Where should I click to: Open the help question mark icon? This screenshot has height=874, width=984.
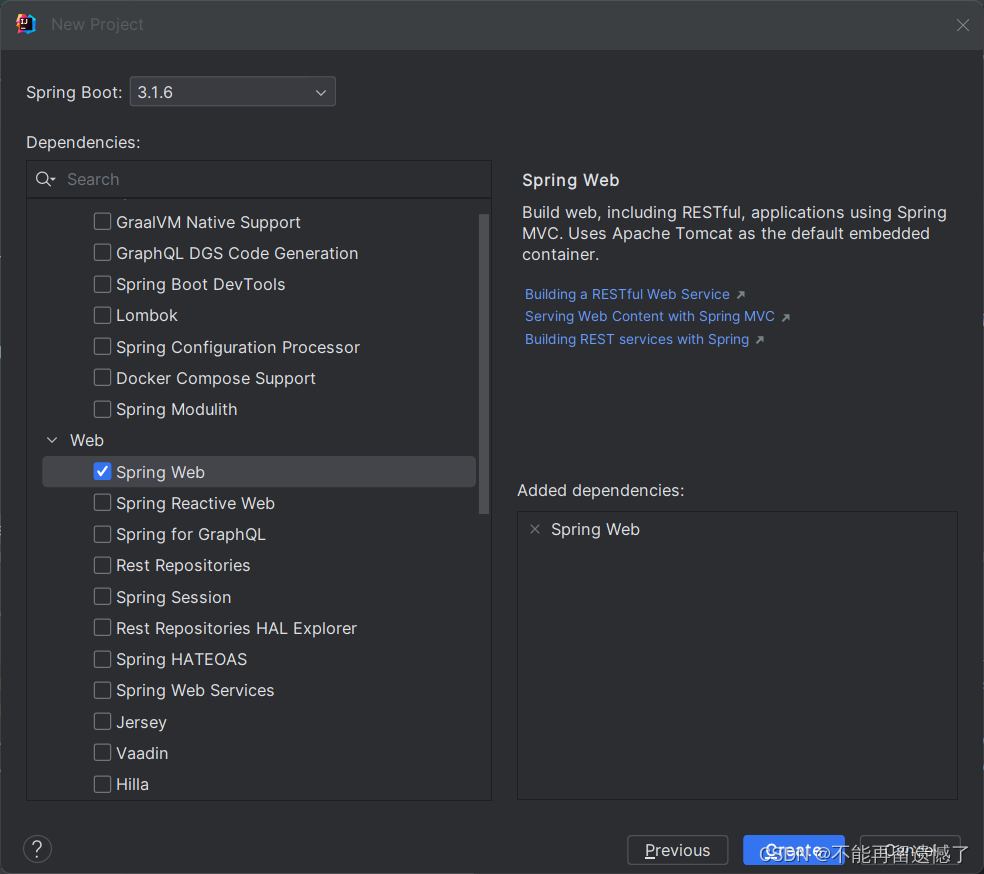(x=37, y=849)
